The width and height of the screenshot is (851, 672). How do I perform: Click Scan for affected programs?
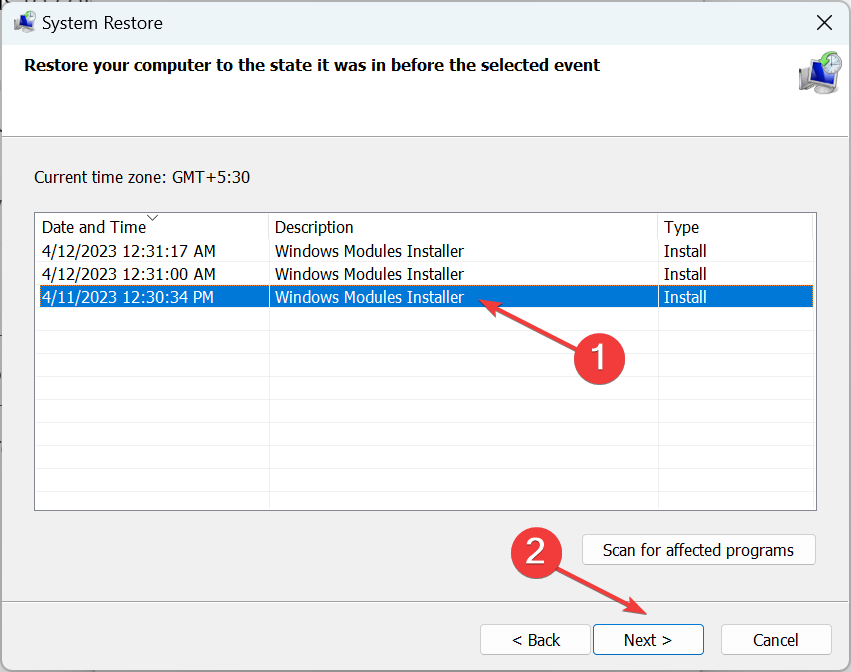click(x=698, y=550)
